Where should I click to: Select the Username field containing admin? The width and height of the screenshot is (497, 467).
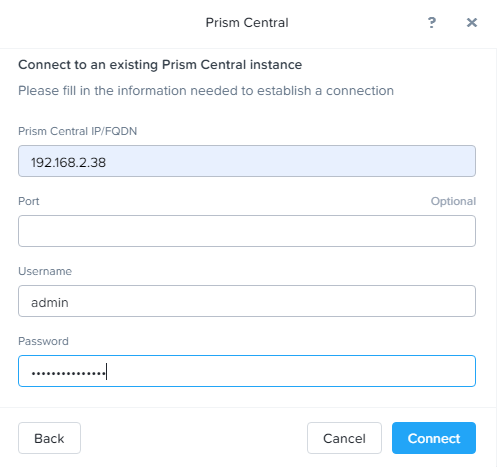coord(247,301)
